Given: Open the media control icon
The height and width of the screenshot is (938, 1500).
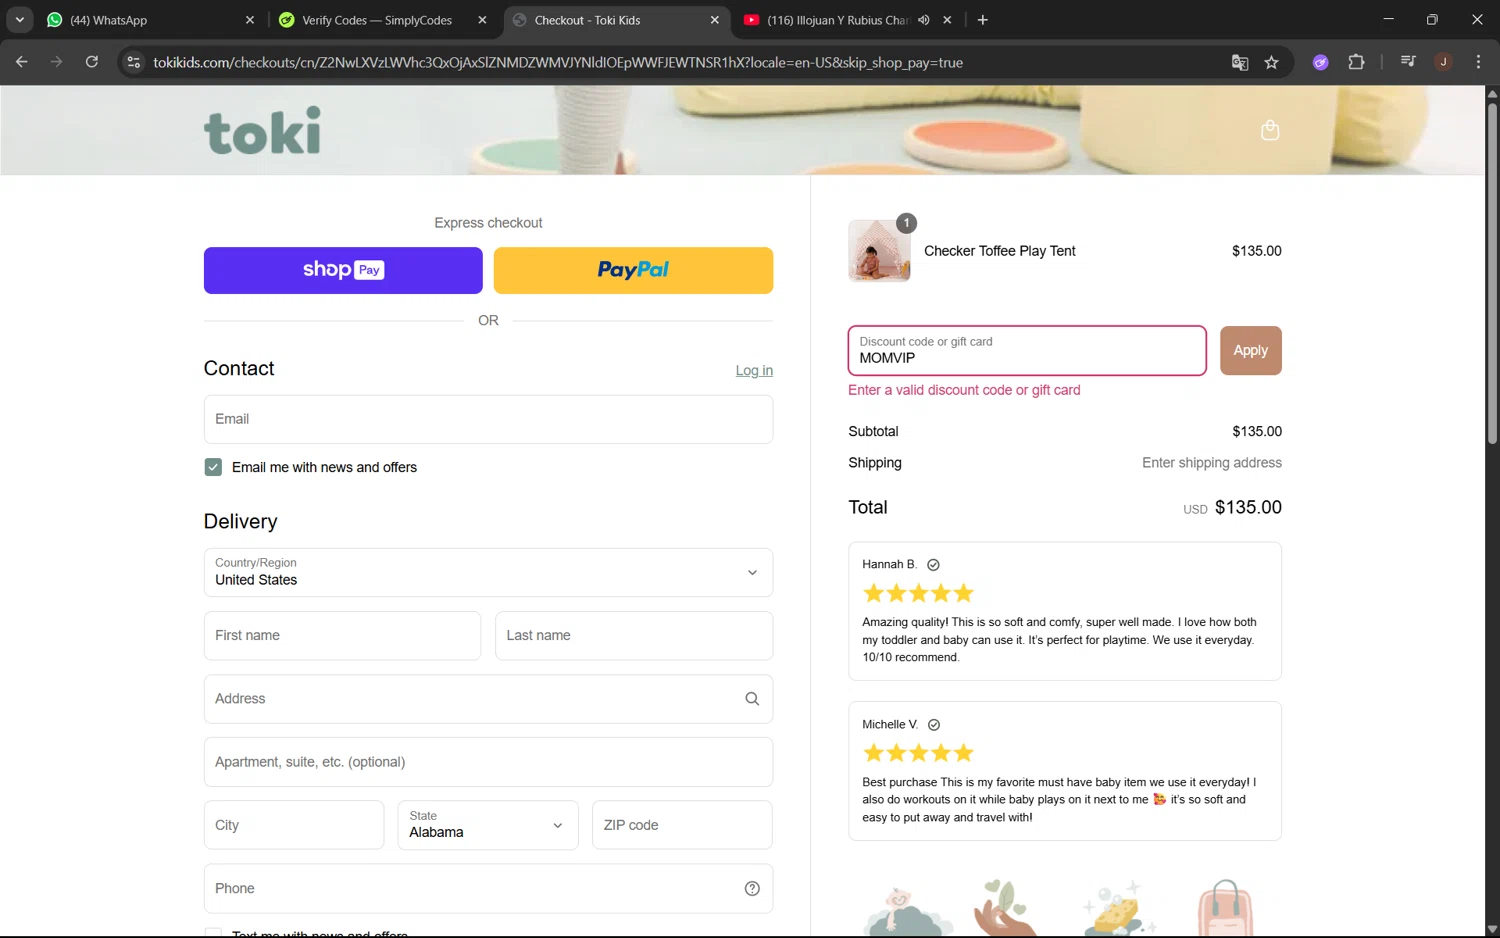Looking at the screenshot, I should [1408, 62].
